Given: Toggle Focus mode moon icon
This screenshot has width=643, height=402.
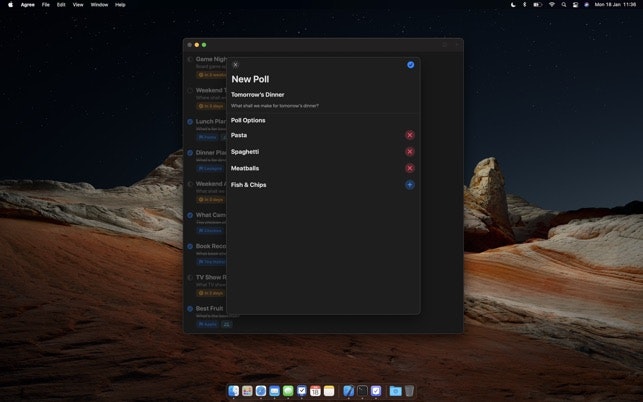Looking at the screenshot, I should click(513, 4).
